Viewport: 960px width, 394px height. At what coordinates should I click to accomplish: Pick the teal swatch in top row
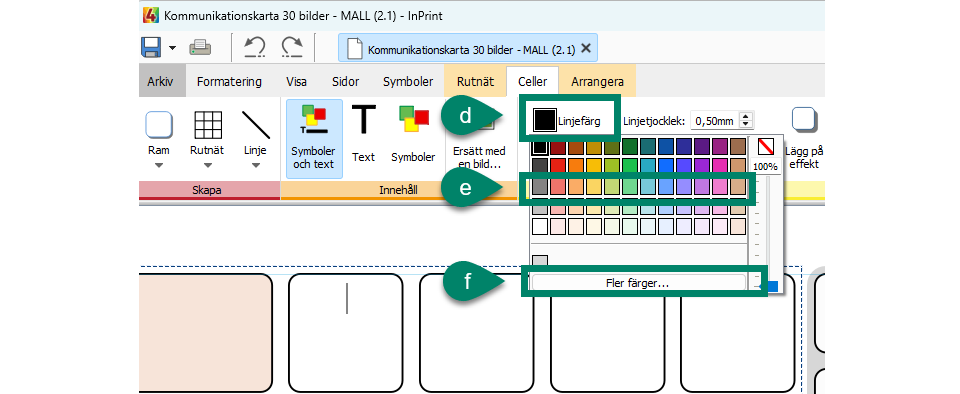coord(649,147)
